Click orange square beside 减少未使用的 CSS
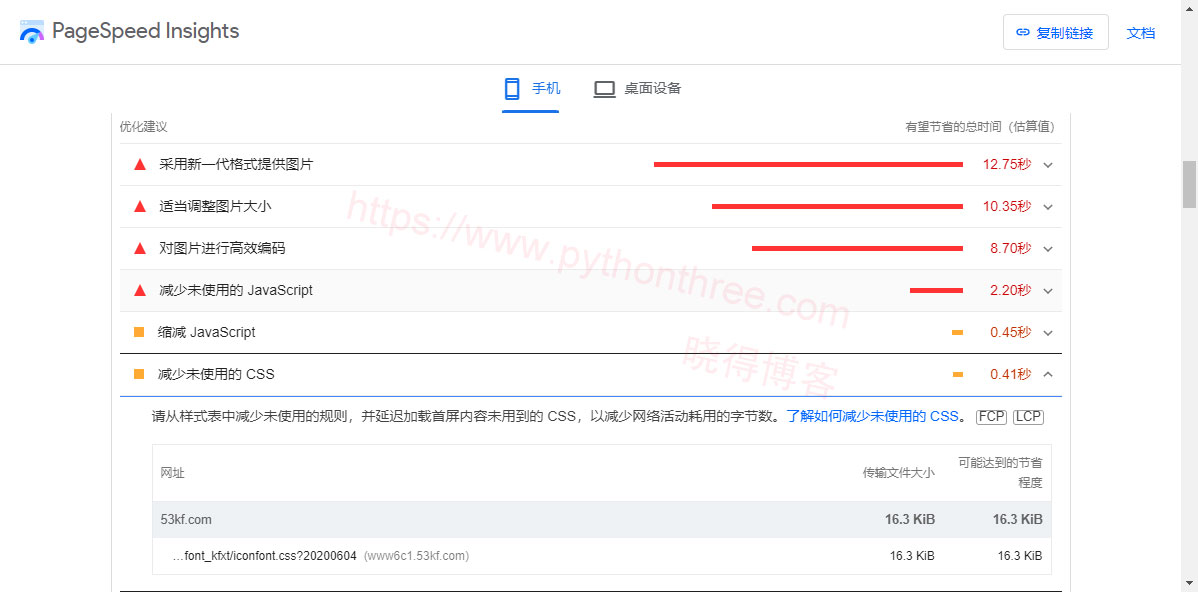This screenshot has width=1198, height=592. tap(139, 374)
